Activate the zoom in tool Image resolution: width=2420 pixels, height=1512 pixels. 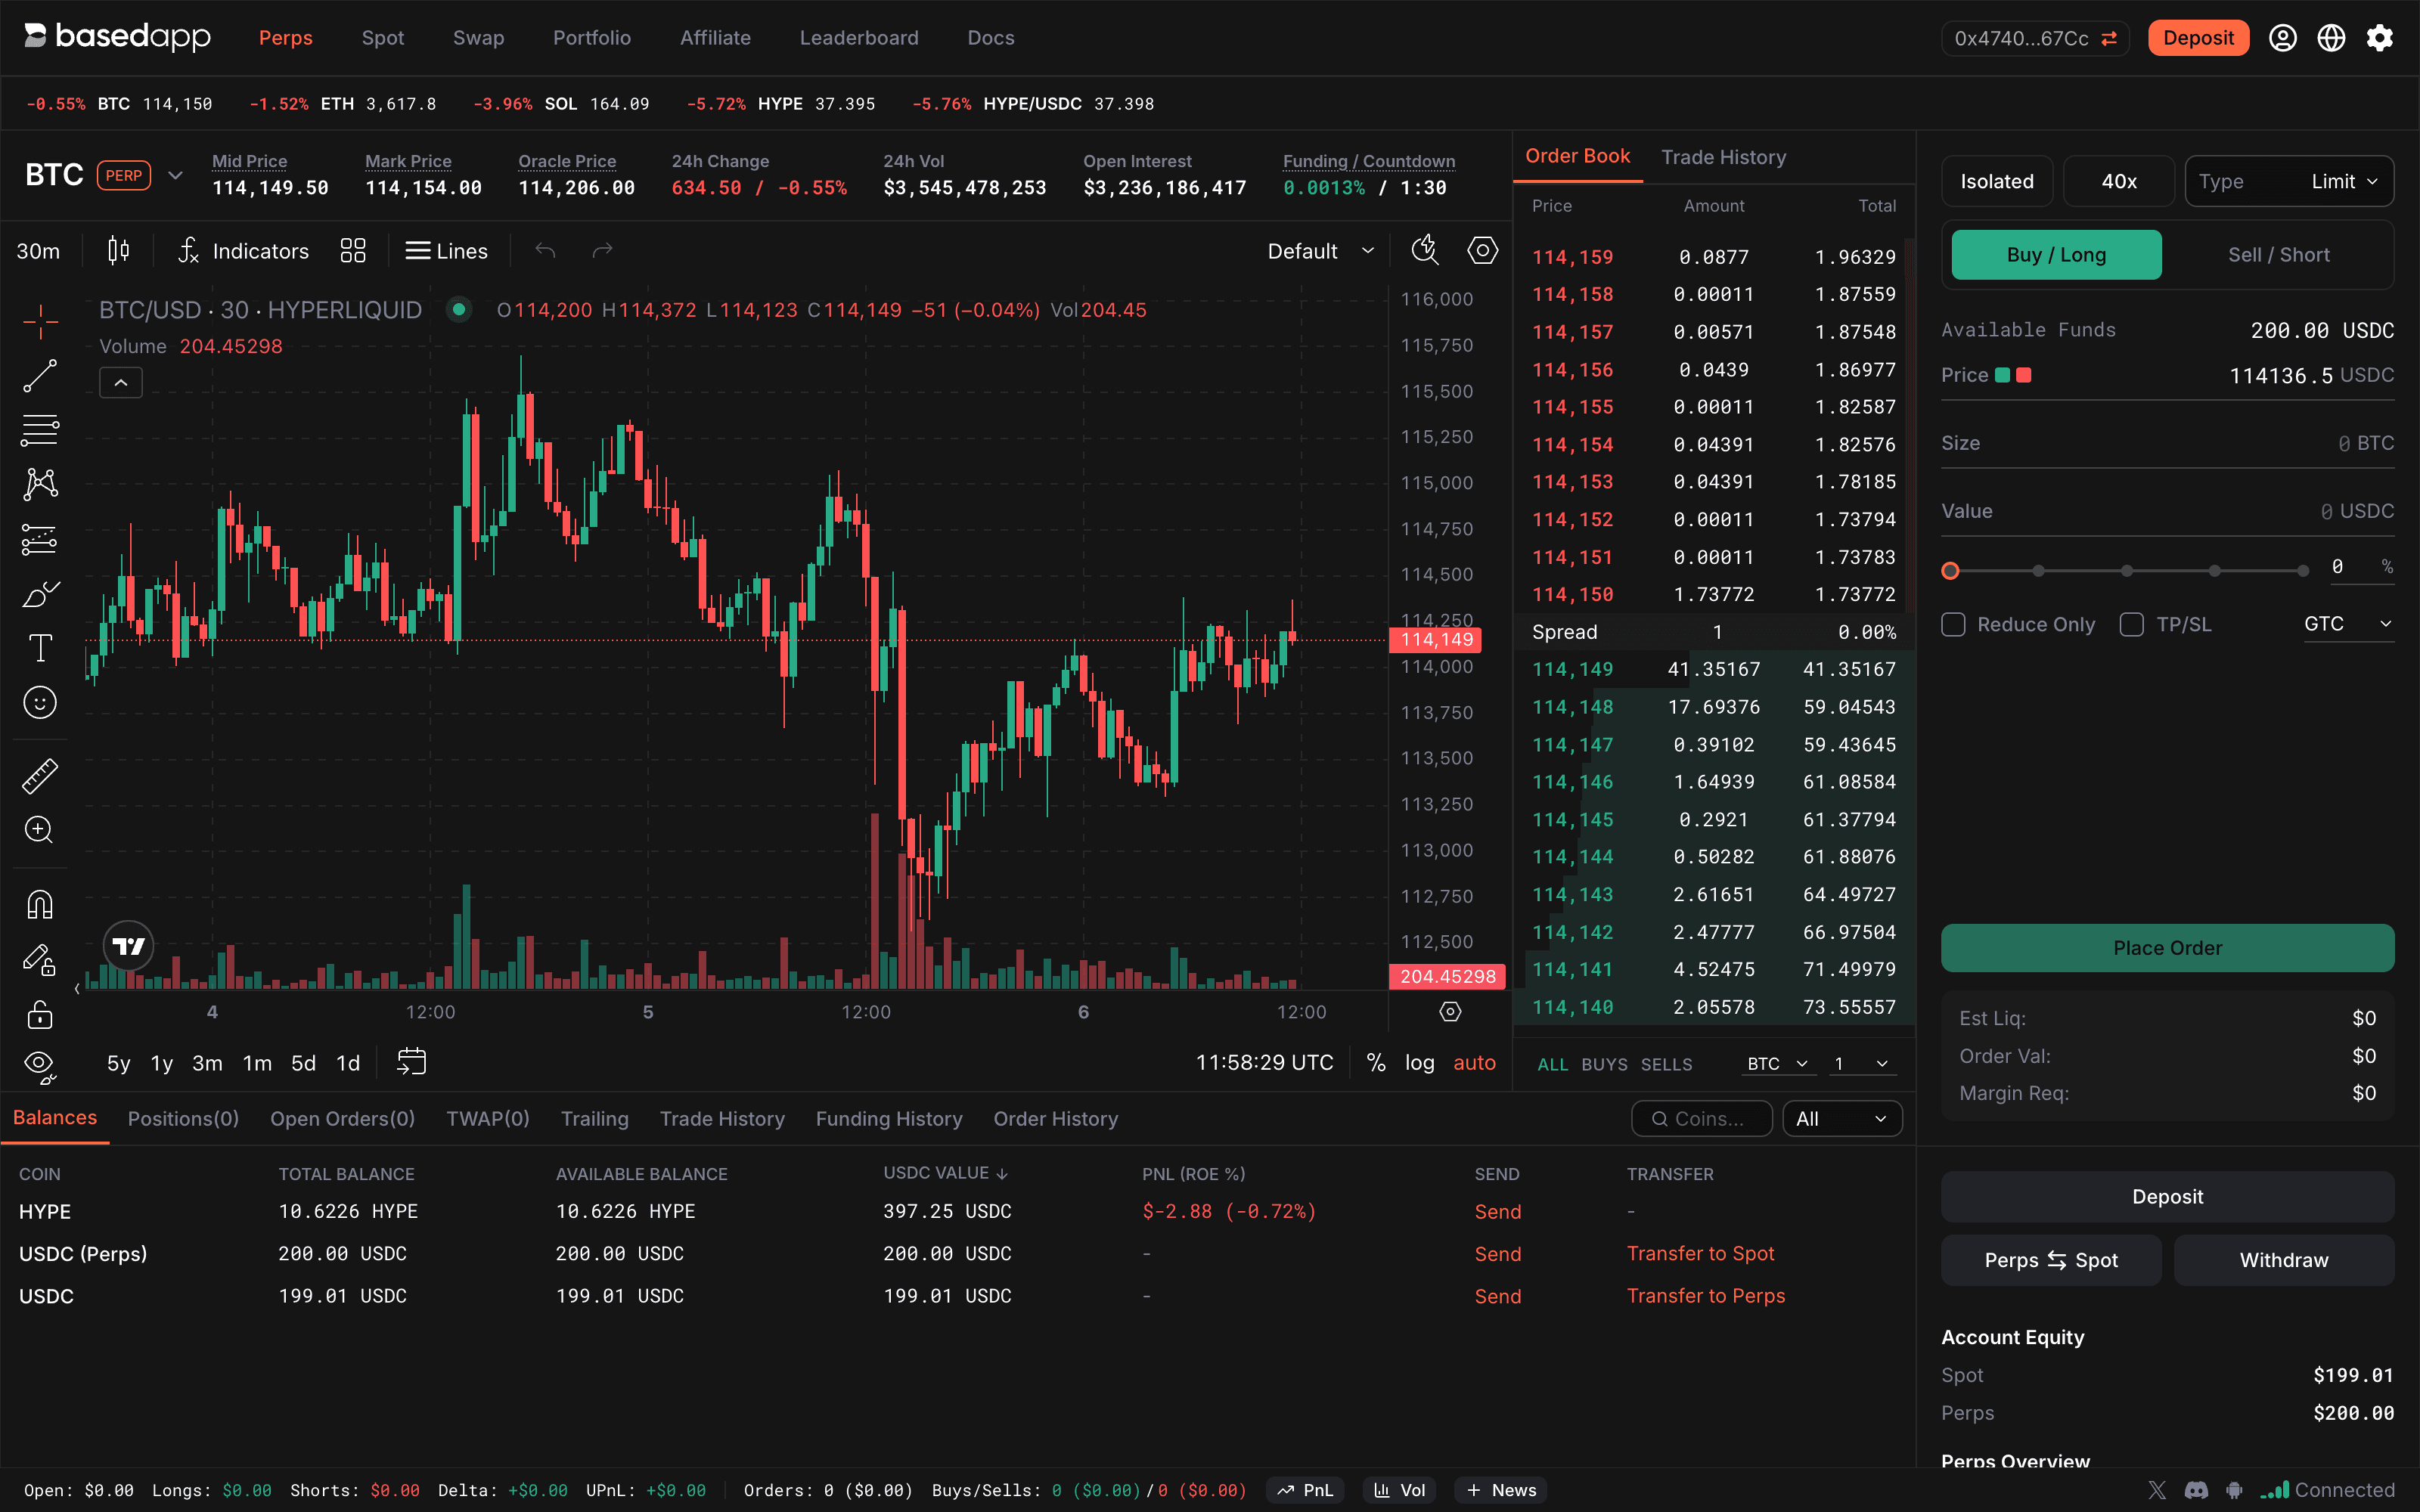(x=40, y=830)
